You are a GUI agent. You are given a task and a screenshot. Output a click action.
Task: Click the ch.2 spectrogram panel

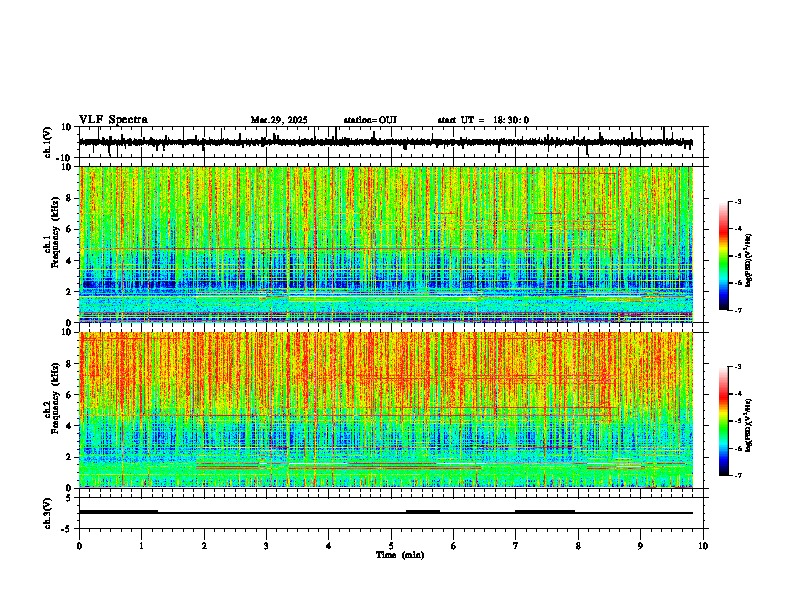pyautogui.click(x=385, y=410)
